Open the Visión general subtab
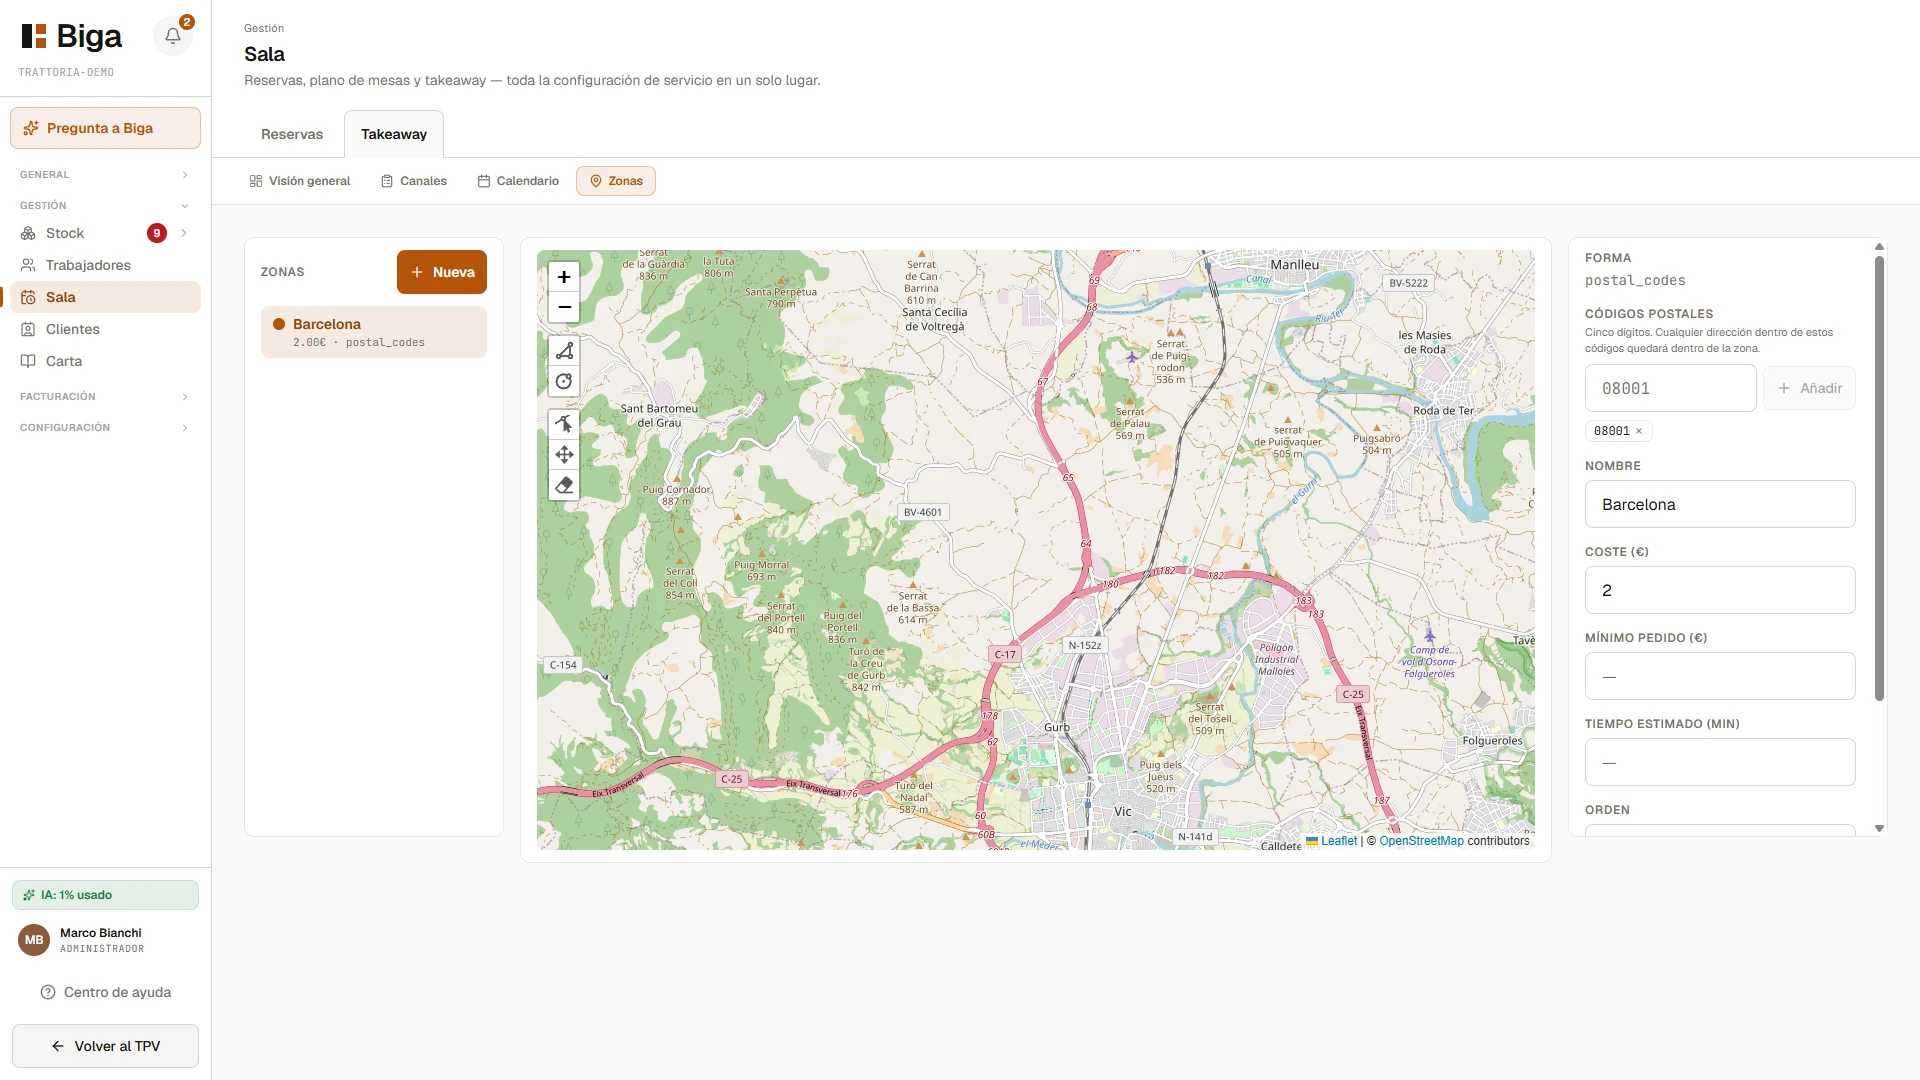The height and width of the screenshot is (1080, 1920). tap(300, 181)
